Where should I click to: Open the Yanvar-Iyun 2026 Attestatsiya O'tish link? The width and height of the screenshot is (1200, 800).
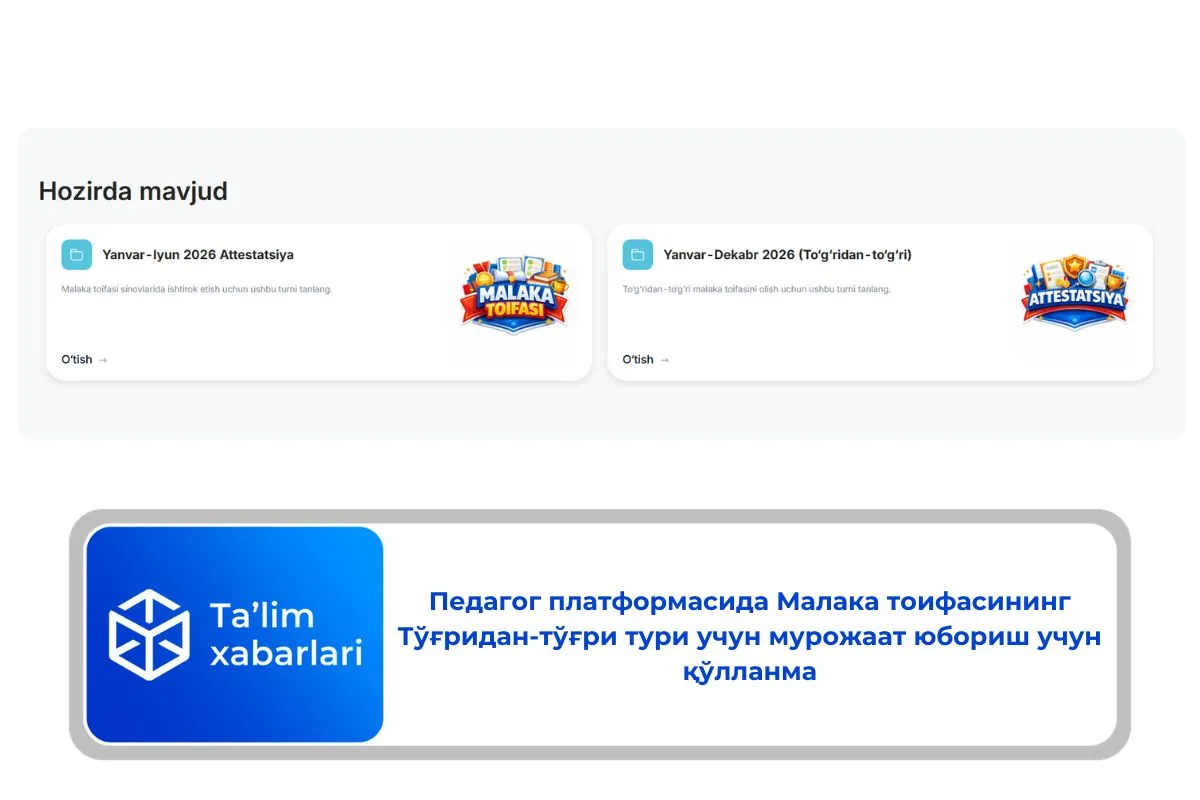[77, 360]
